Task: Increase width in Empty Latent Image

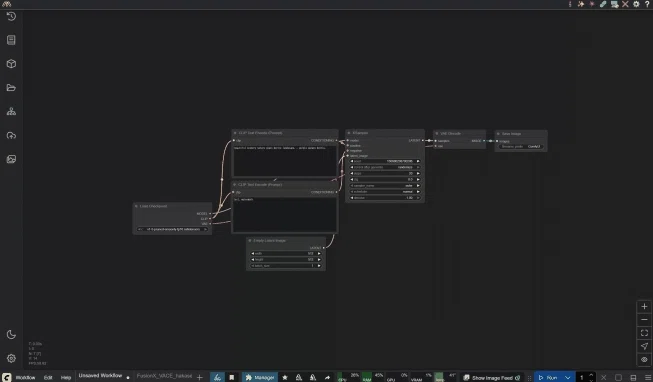Action: [x=319, y=253]
